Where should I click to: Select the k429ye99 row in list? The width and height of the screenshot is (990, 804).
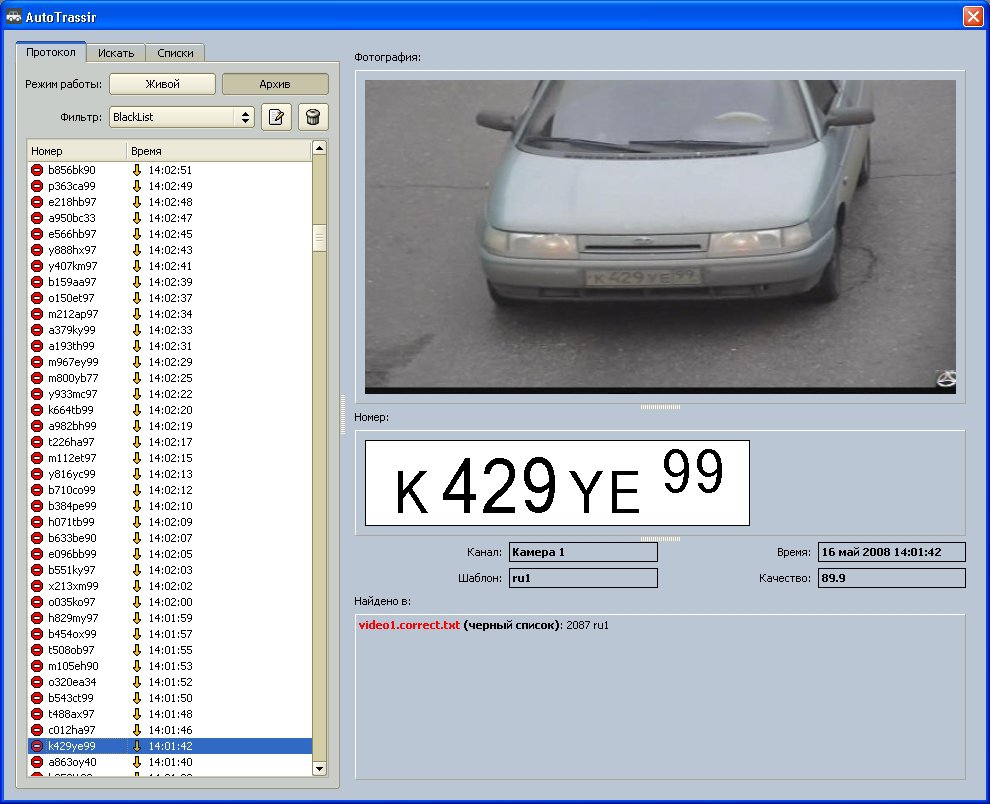pyautogui.click(x=72, y=746)
